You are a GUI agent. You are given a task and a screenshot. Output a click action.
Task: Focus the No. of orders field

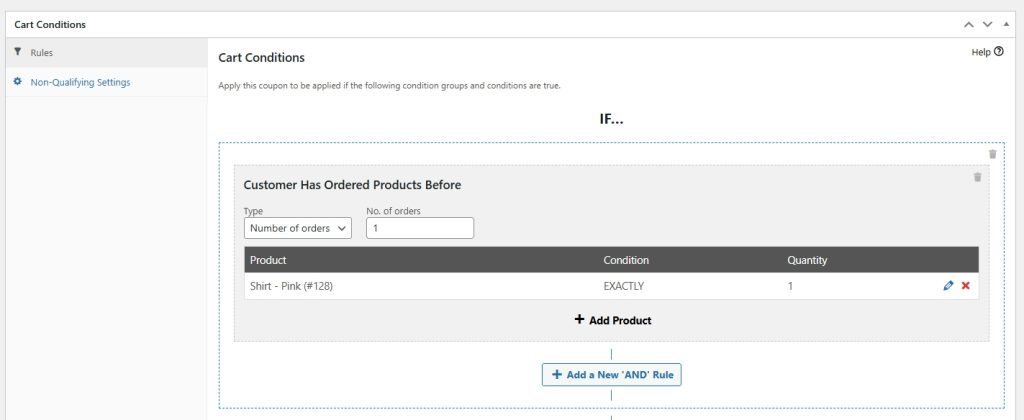tap(420, 228)
